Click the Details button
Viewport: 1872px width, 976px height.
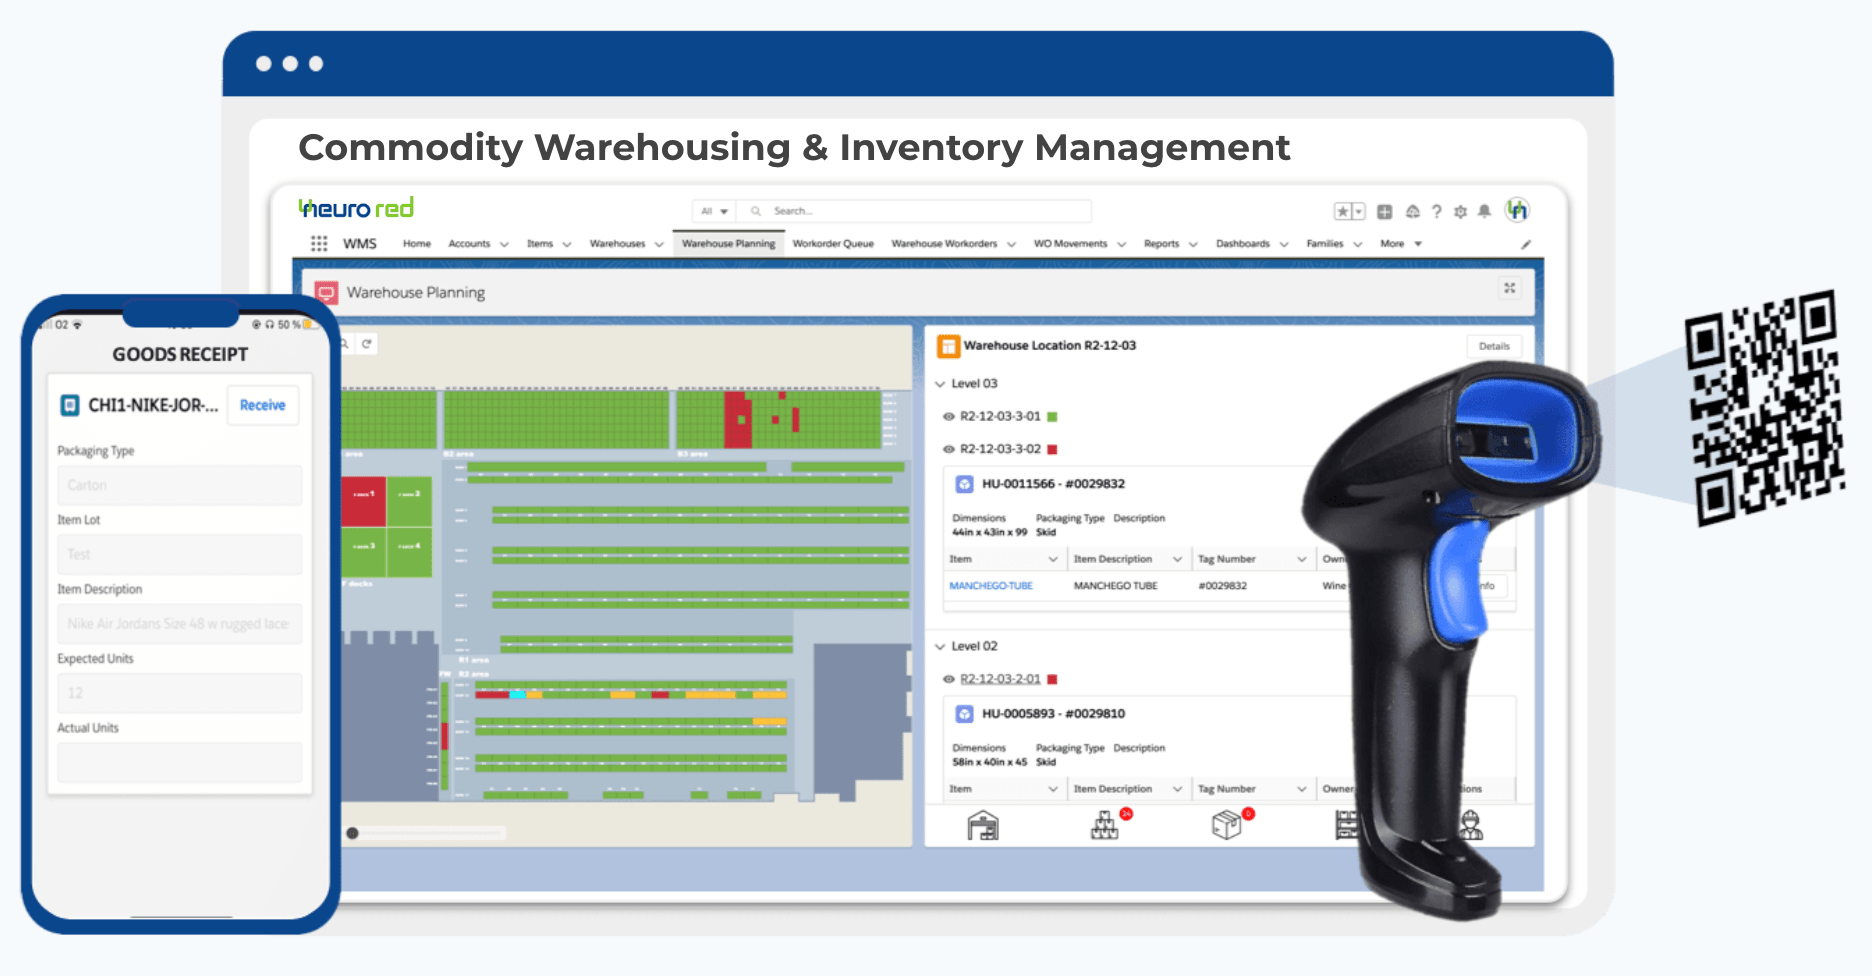tap(1494, 346)
